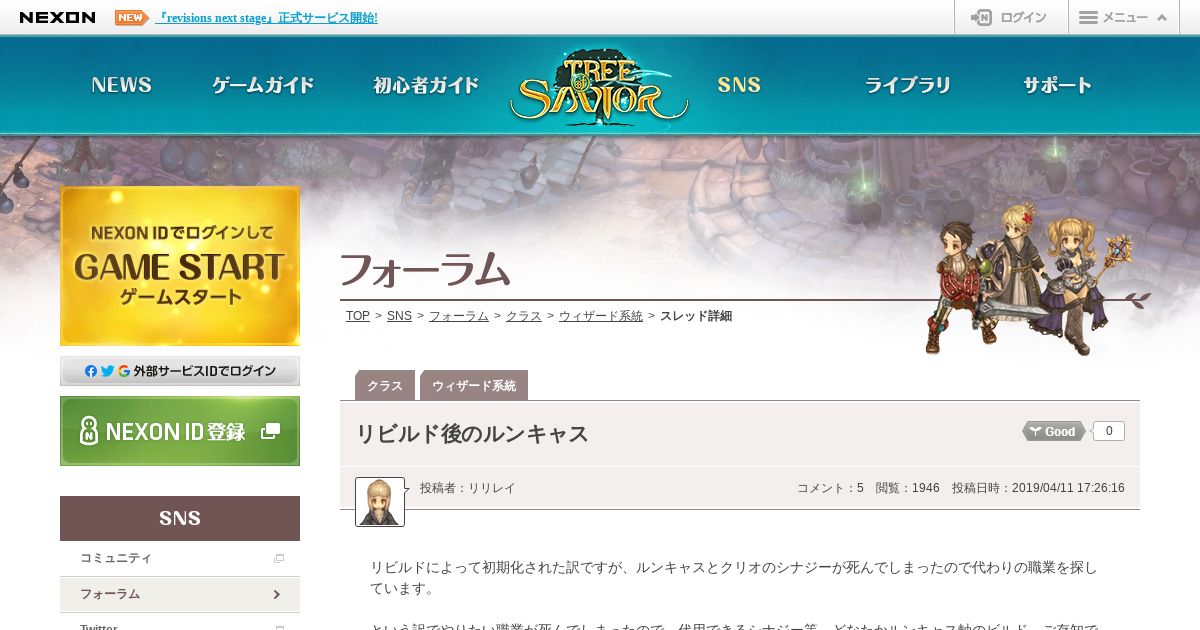Open the ゲームガイド navigation menu
Image resolution: width=1200 pixels, height=630 pixels.
pyautogui.click(x=263, y=85)
